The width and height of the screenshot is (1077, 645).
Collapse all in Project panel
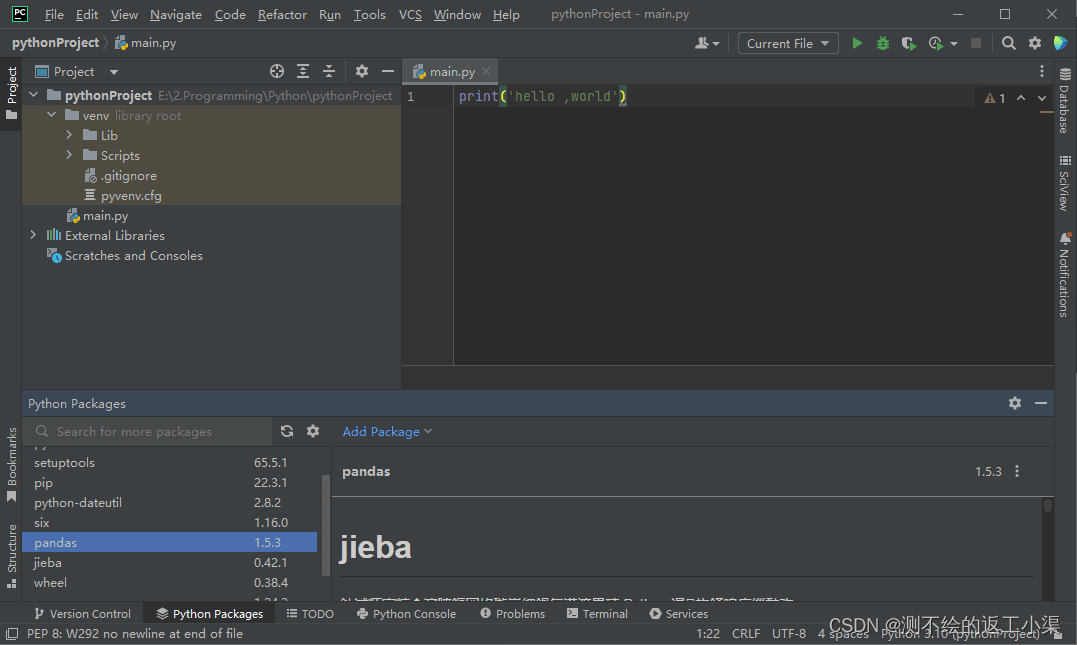tap(329, 71)
